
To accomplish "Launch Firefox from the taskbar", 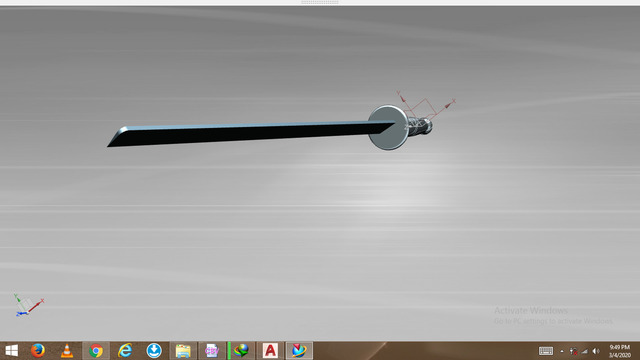I will click(x=38, y=351).
